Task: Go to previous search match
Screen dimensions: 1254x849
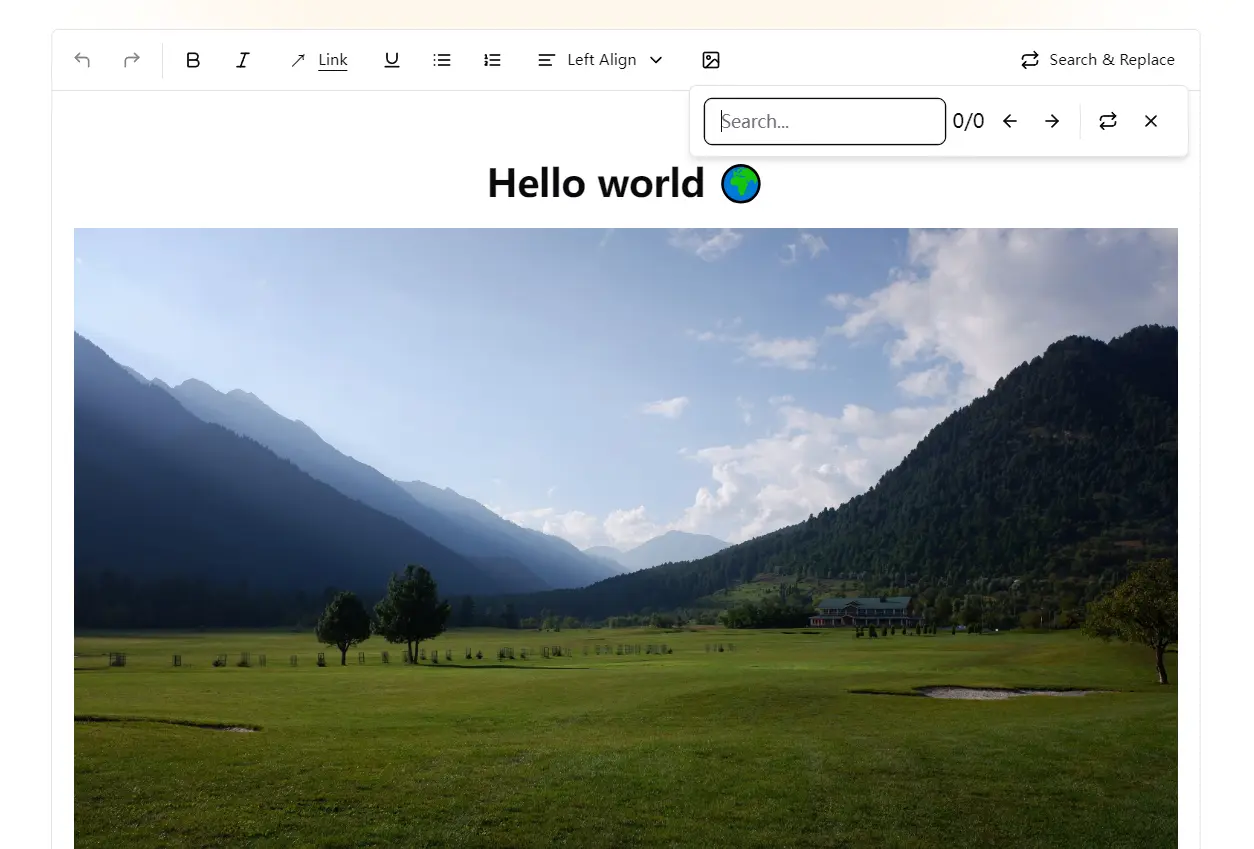Action: click(x=1010, y=121)
